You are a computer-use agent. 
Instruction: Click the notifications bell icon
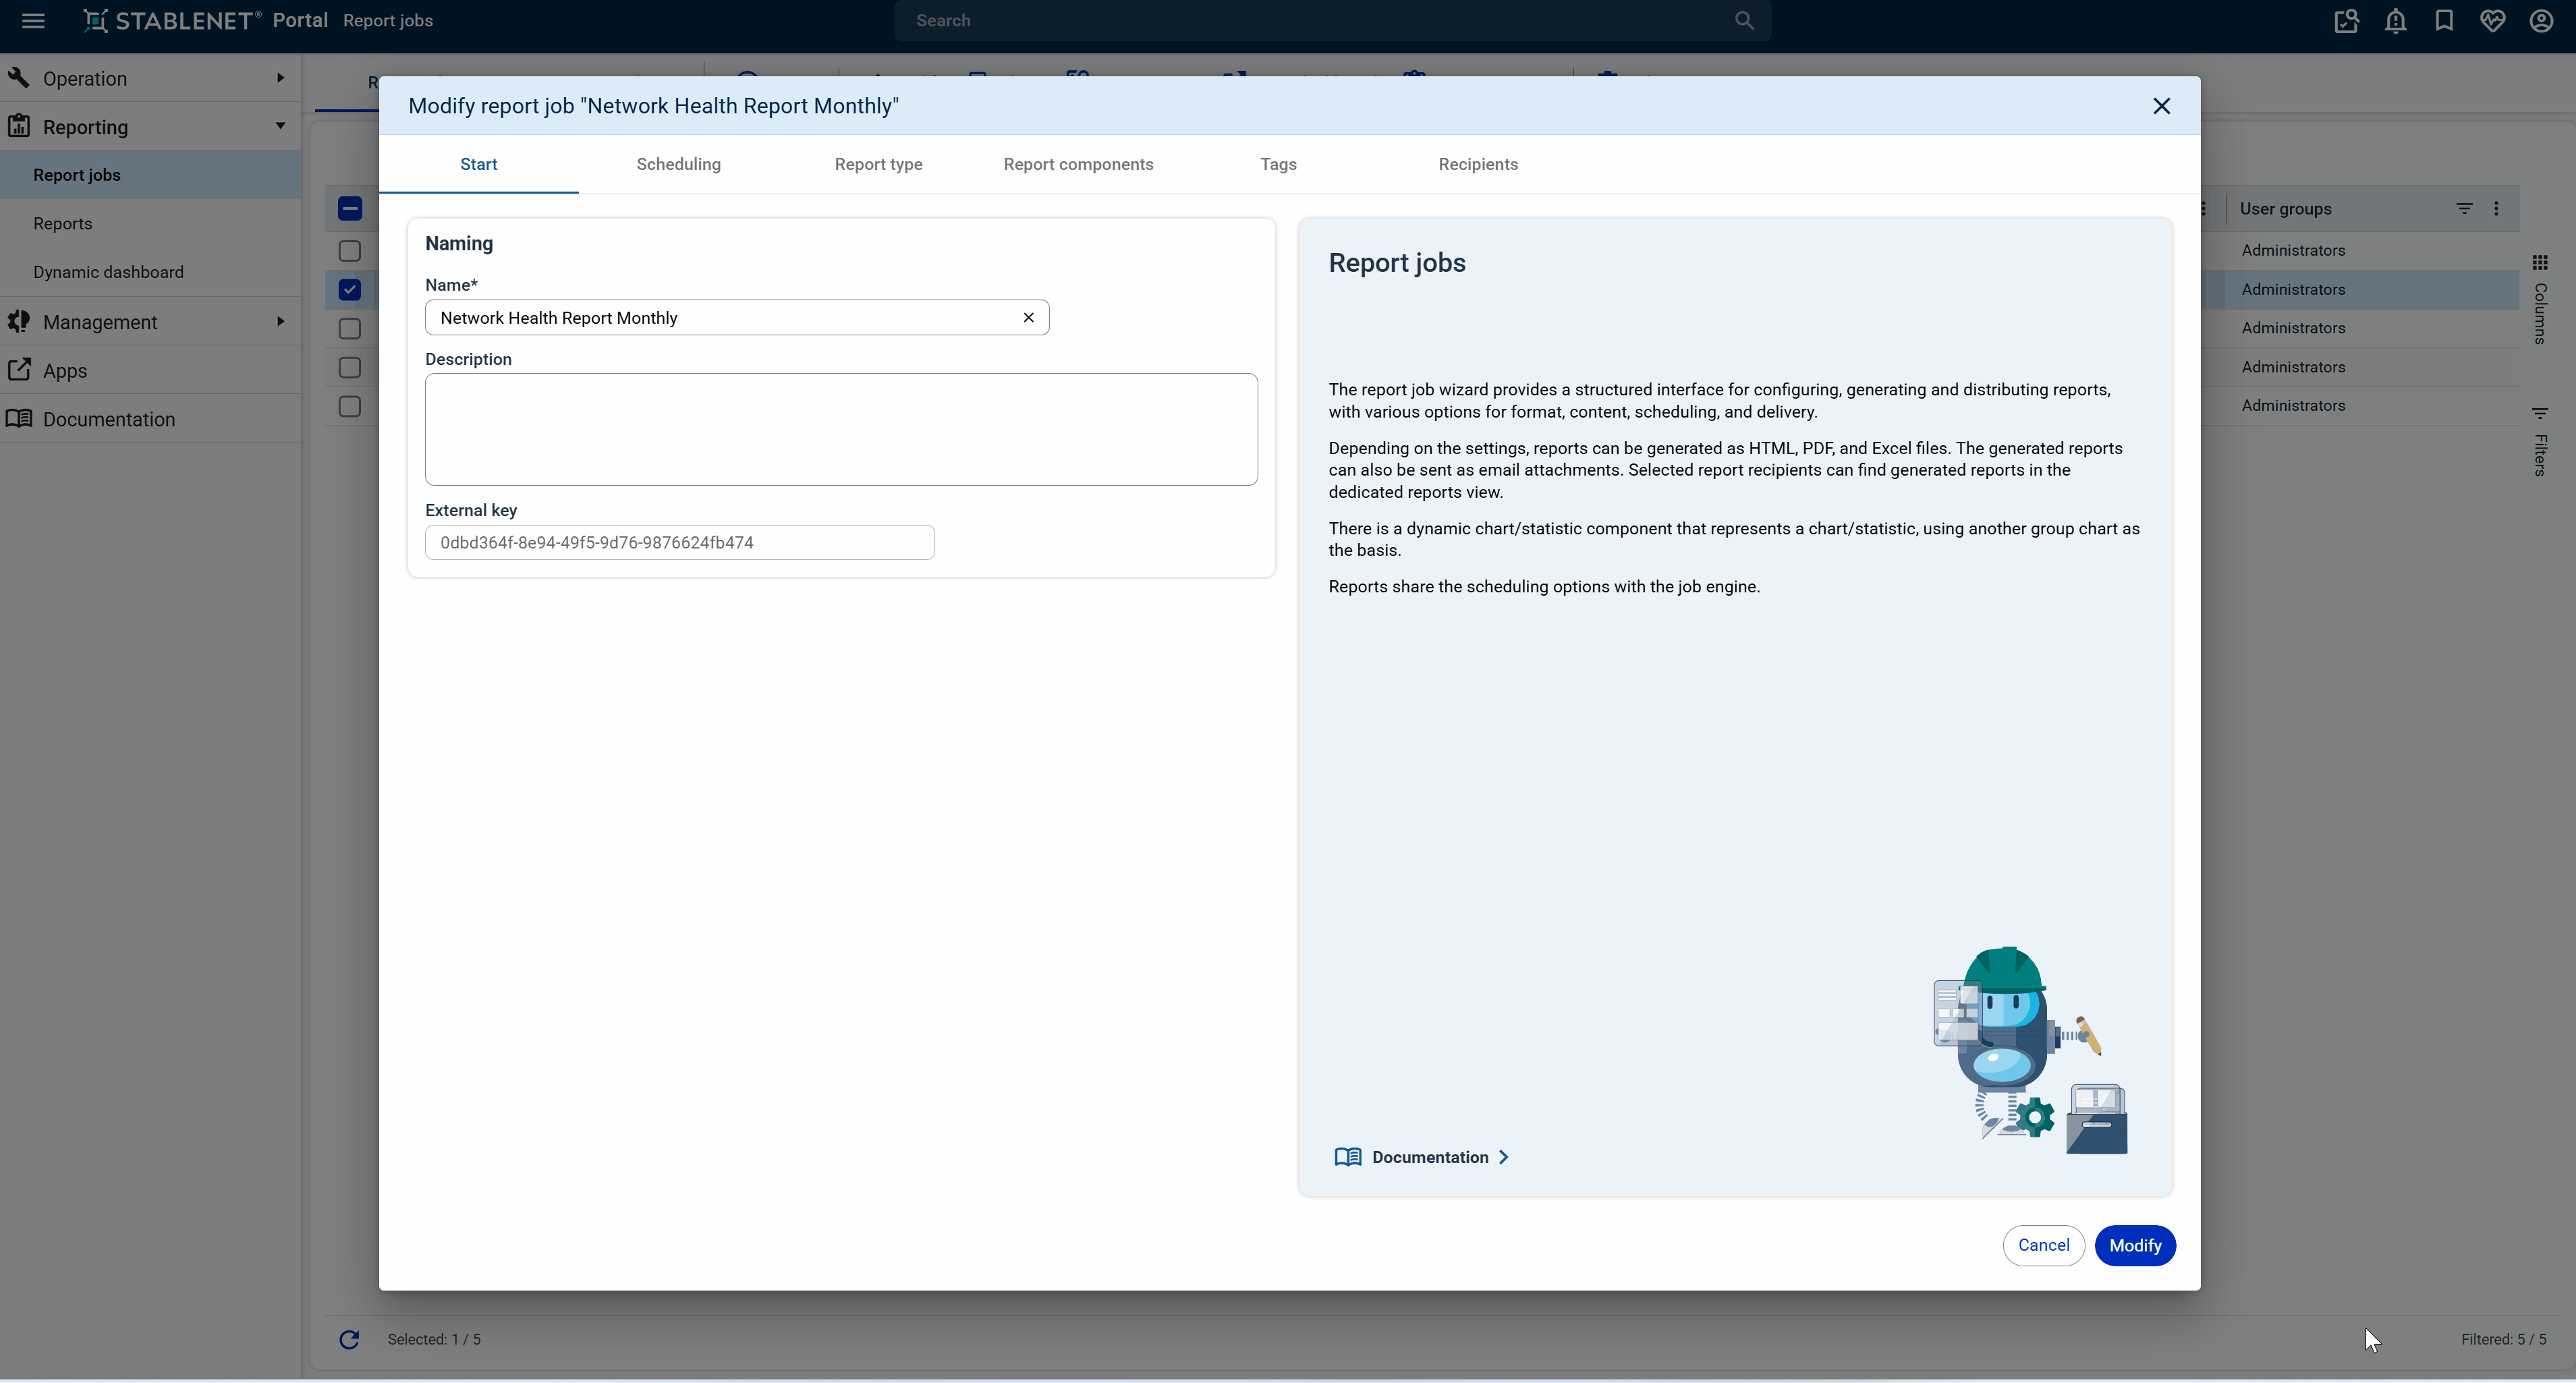[2395, 21]
